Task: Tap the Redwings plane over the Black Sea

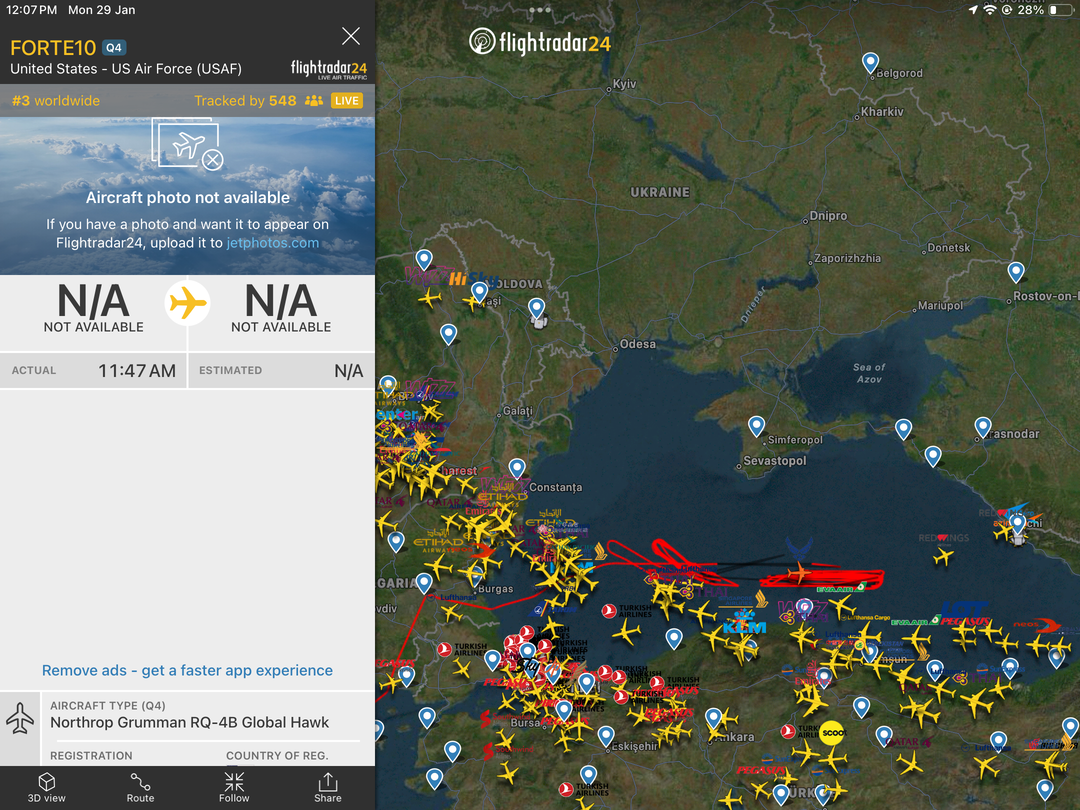Action: coord(944,555)
